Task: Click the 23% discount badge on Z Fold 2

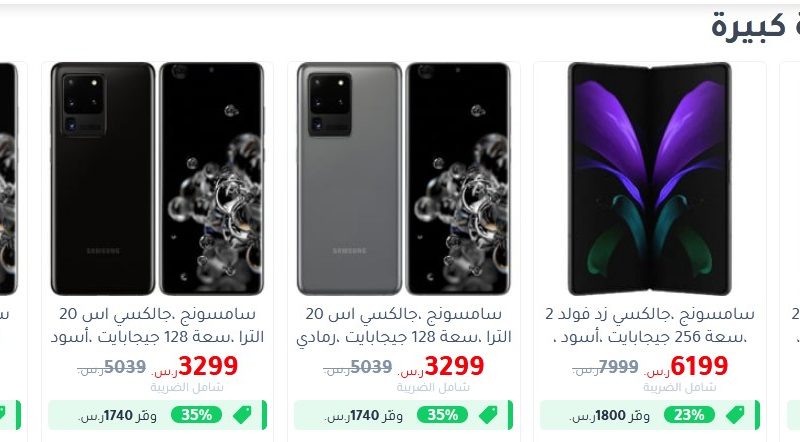Action: [689, 415]
